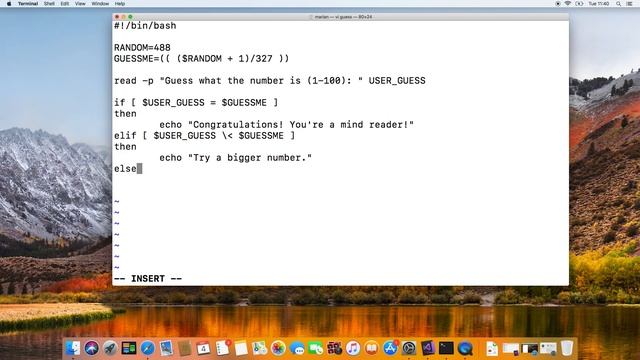Open the Help menu
Viewport: 640px width, 360px height.
(120, 4)
